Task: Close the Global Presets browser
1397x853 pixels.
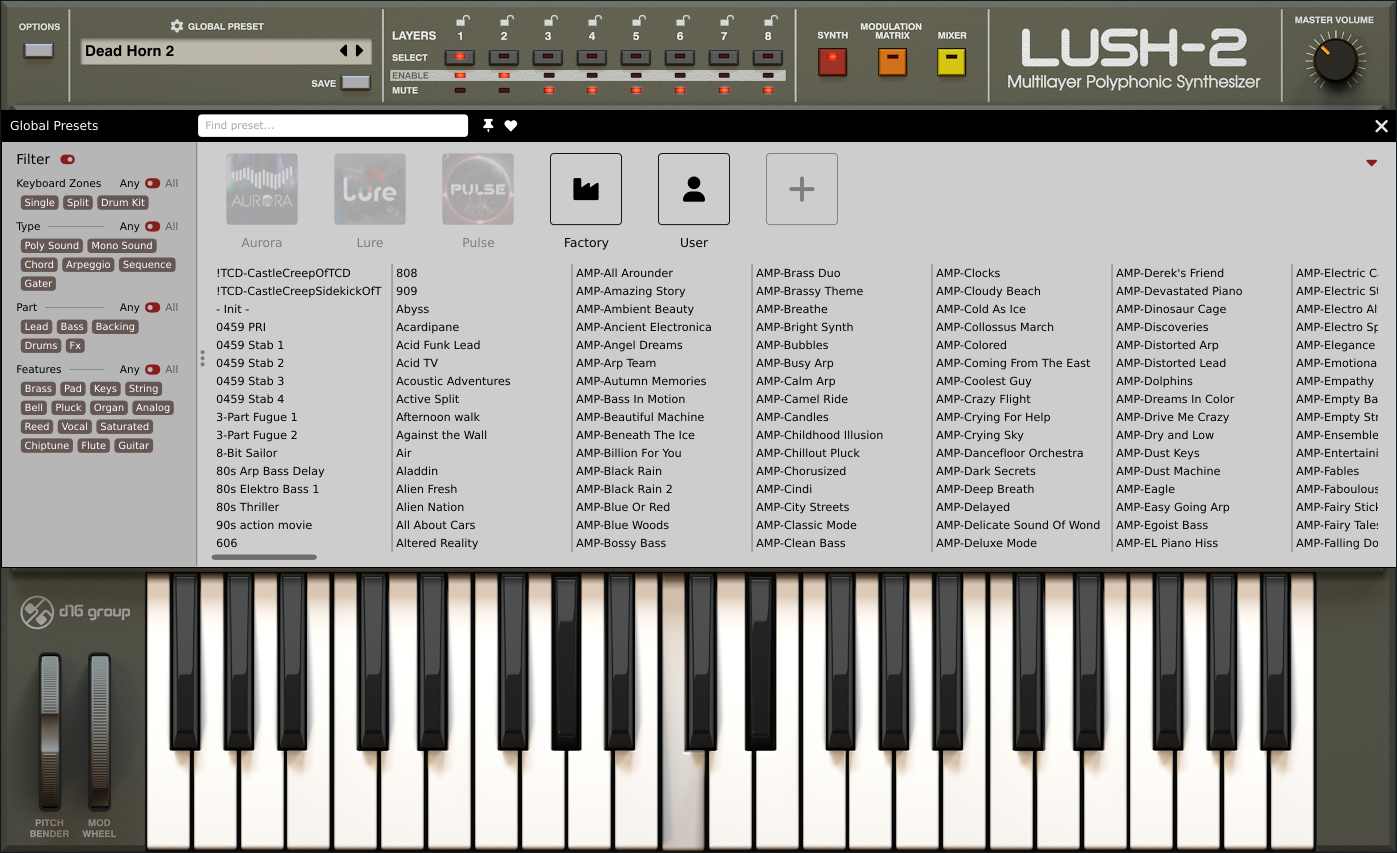Action: [1381, 126]
